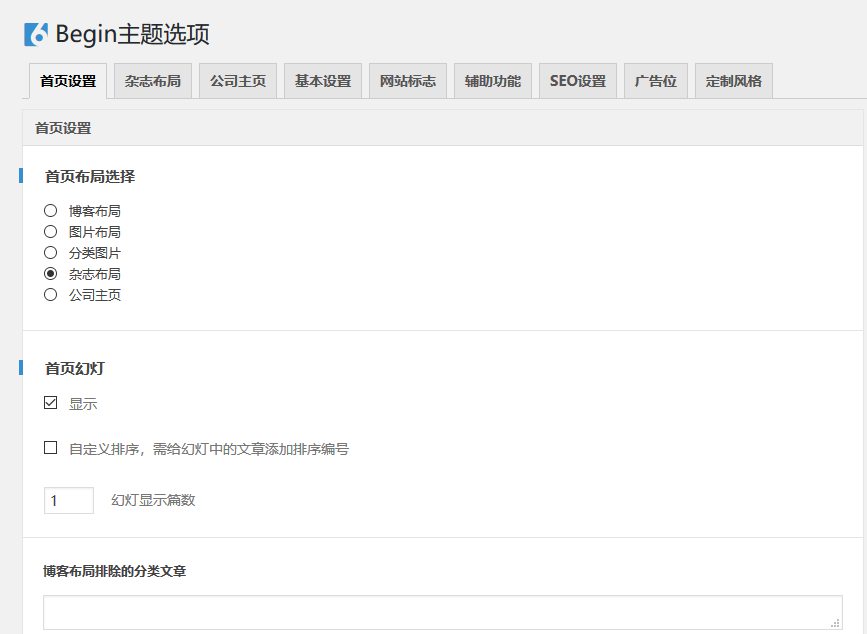Open the 公司主页 tab
The height and width of the screenshot is (634, 867).
click(237, 81)
